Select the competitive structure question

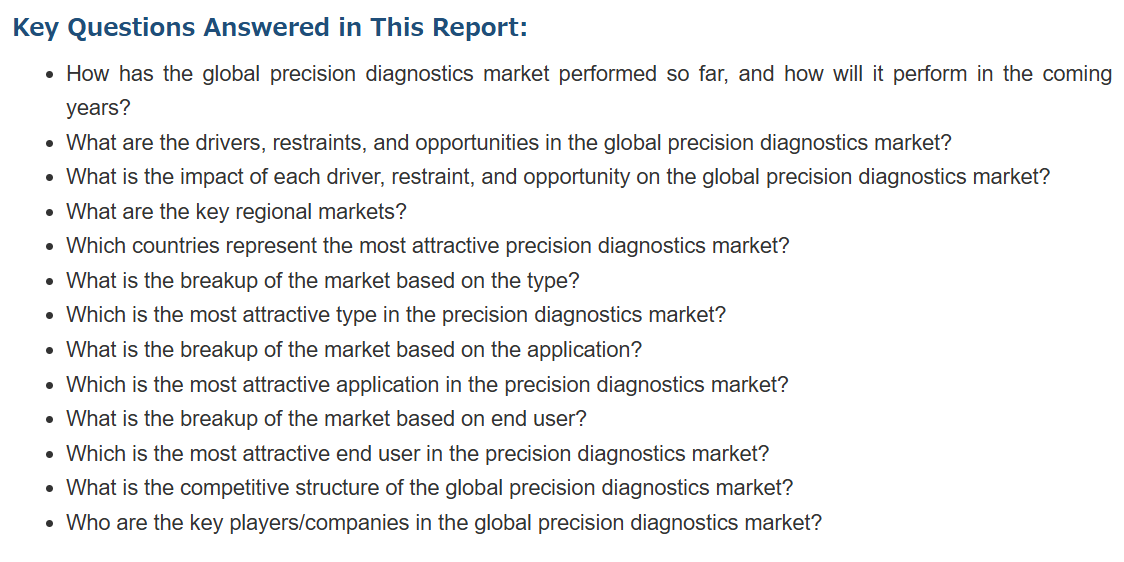click(x=430, y=487)
